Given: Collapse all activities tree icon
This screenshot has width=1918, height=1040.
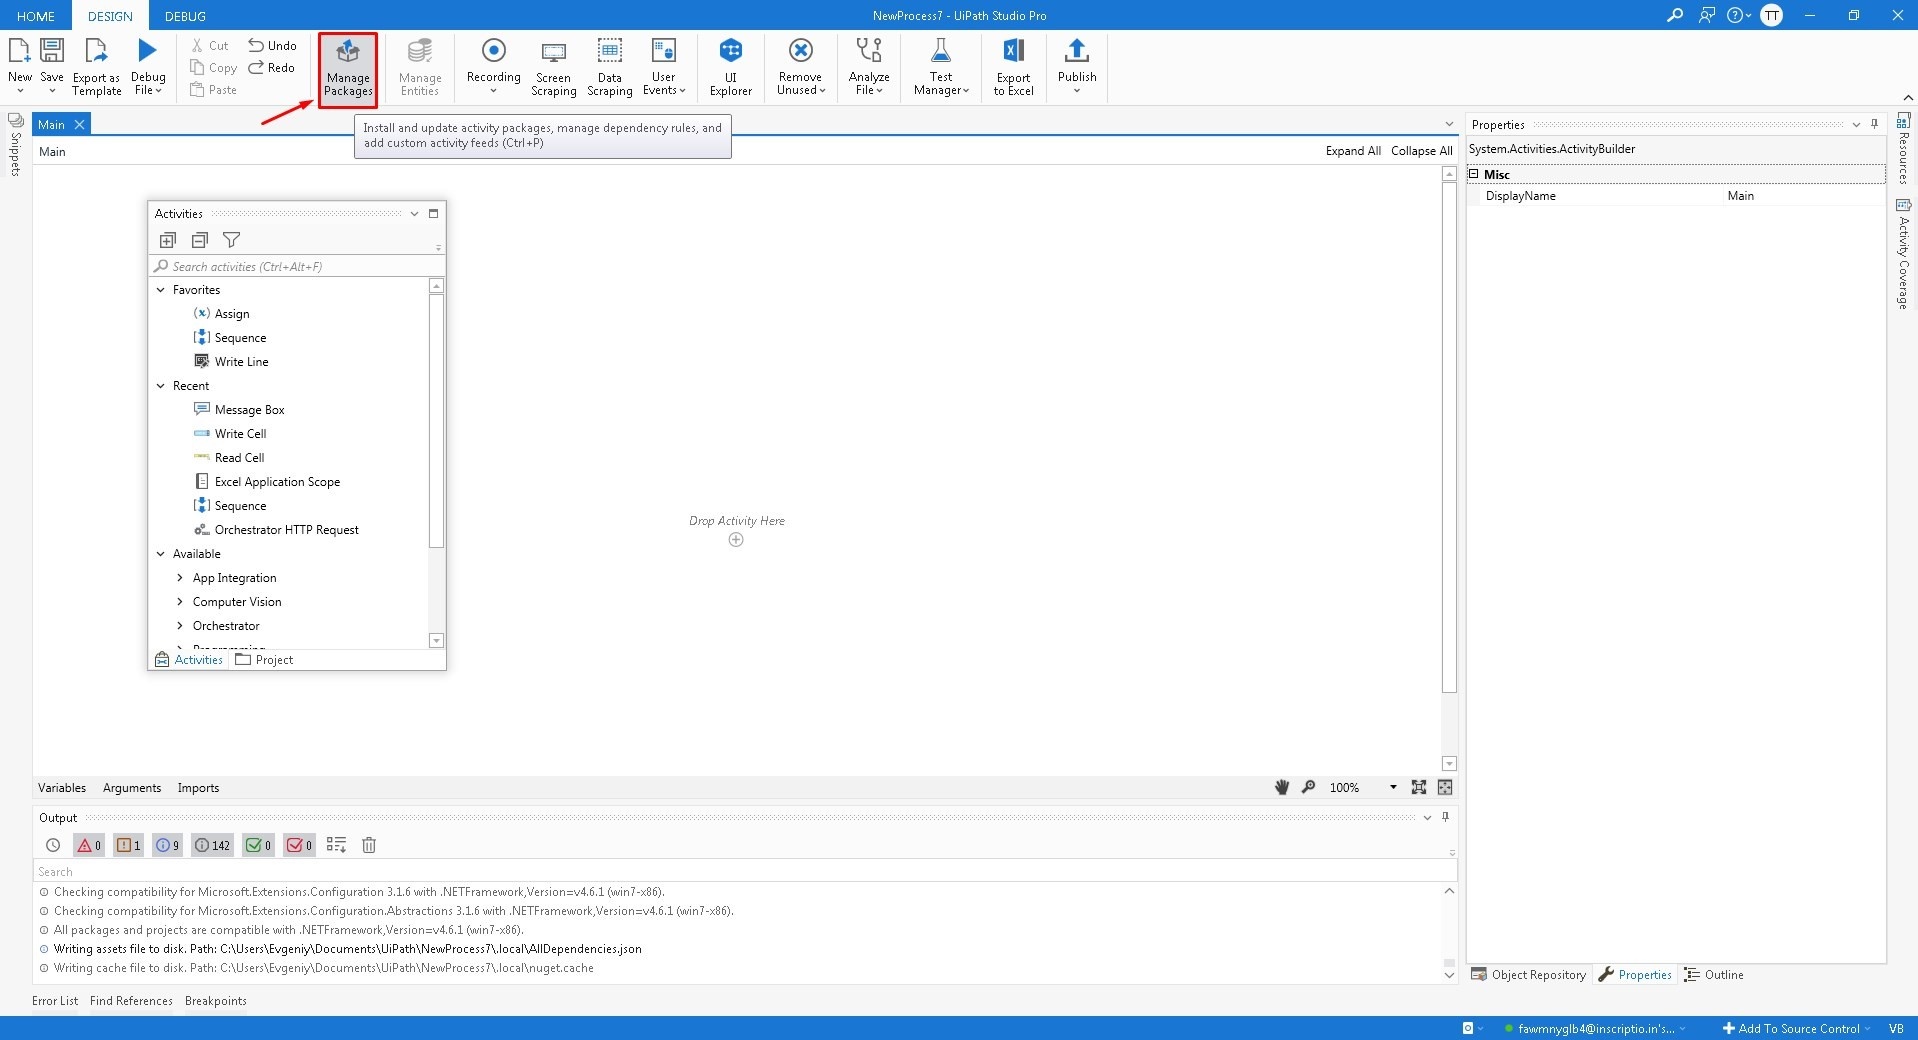Looking at the screenshot, I should (200, 240).
